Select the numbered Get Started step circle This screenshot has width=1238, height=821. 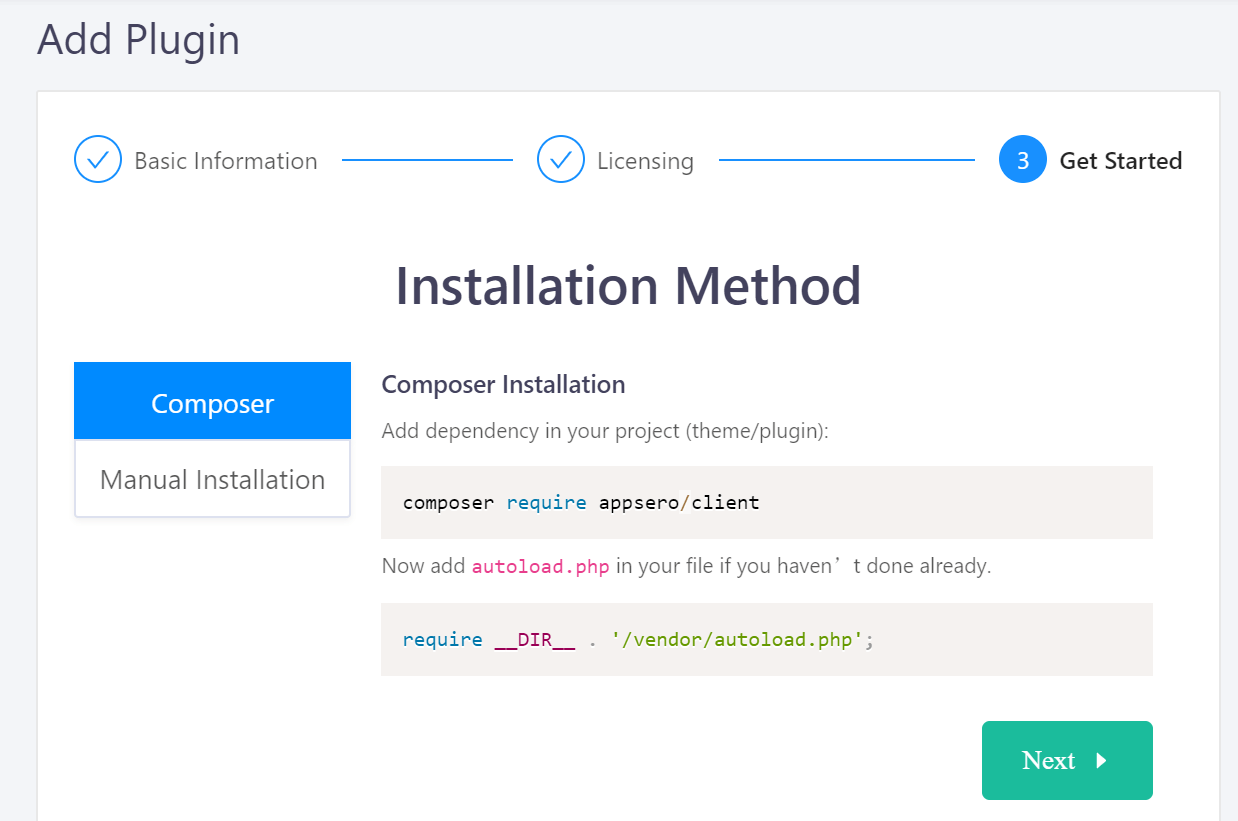click(x=1022, y=160)
